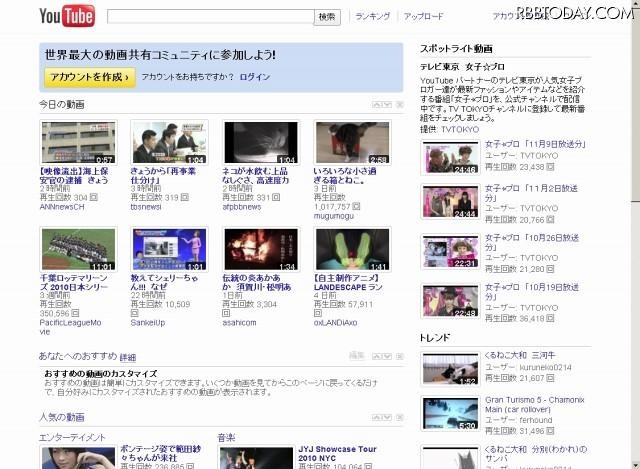Move 人気の動画 section down with arrow
The width and height of the screenshot is (640, 469).
pos(387,417)
